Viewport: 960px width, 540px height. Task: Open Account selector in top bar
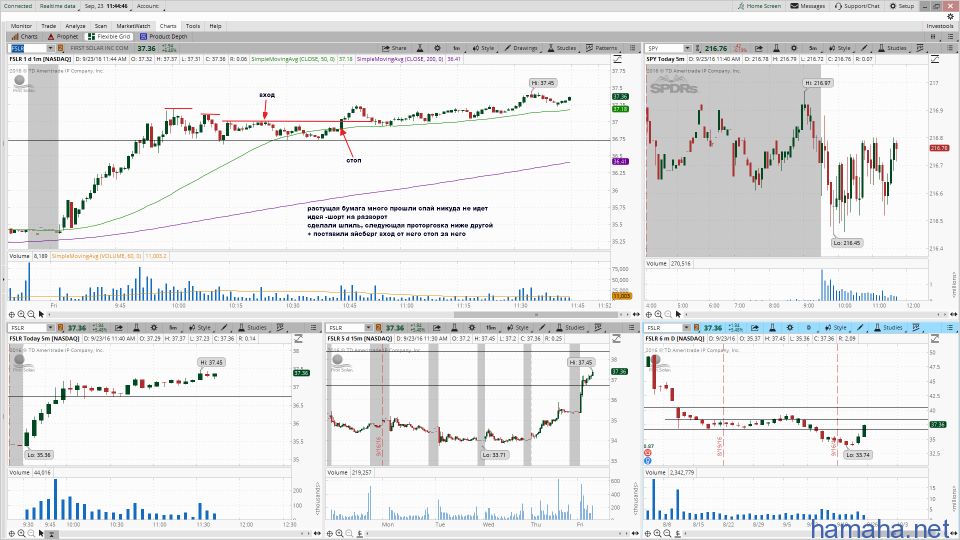[x=148, y=6]
